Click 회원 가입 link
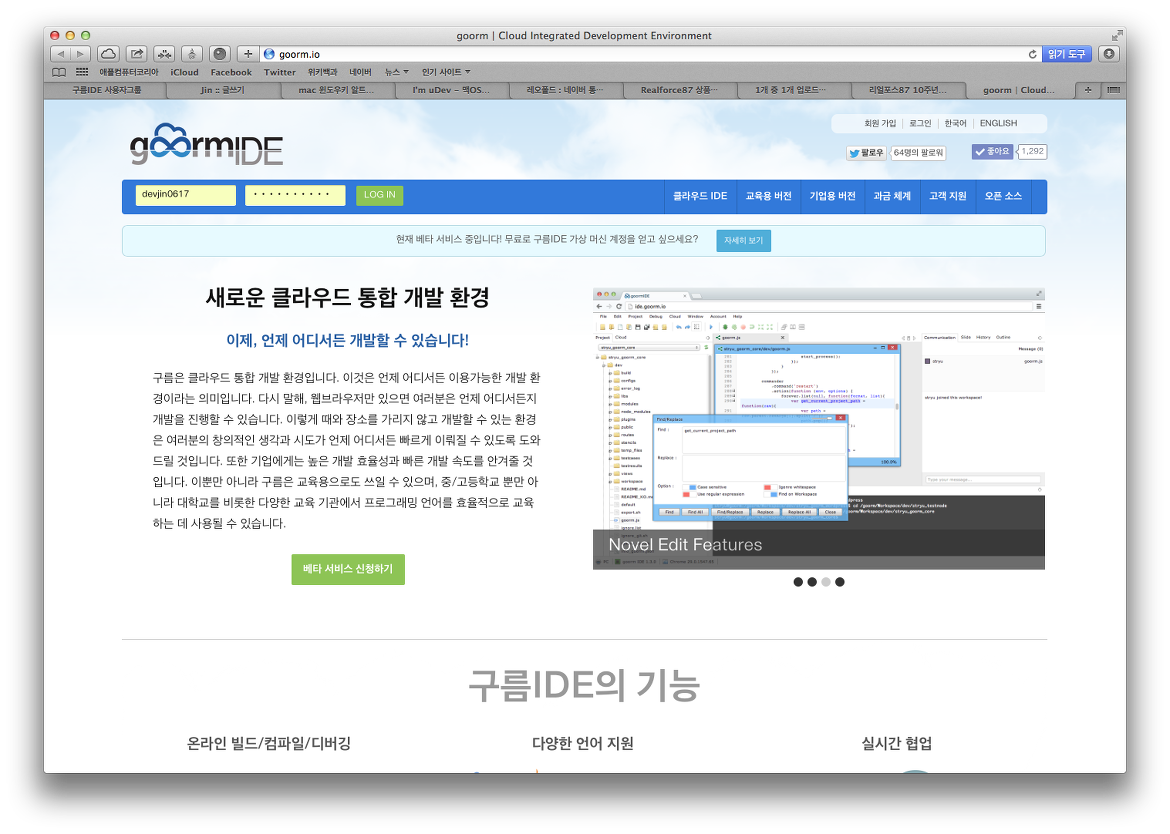Viewport: 1170px width, 834px height. click(x=880, y=124)
